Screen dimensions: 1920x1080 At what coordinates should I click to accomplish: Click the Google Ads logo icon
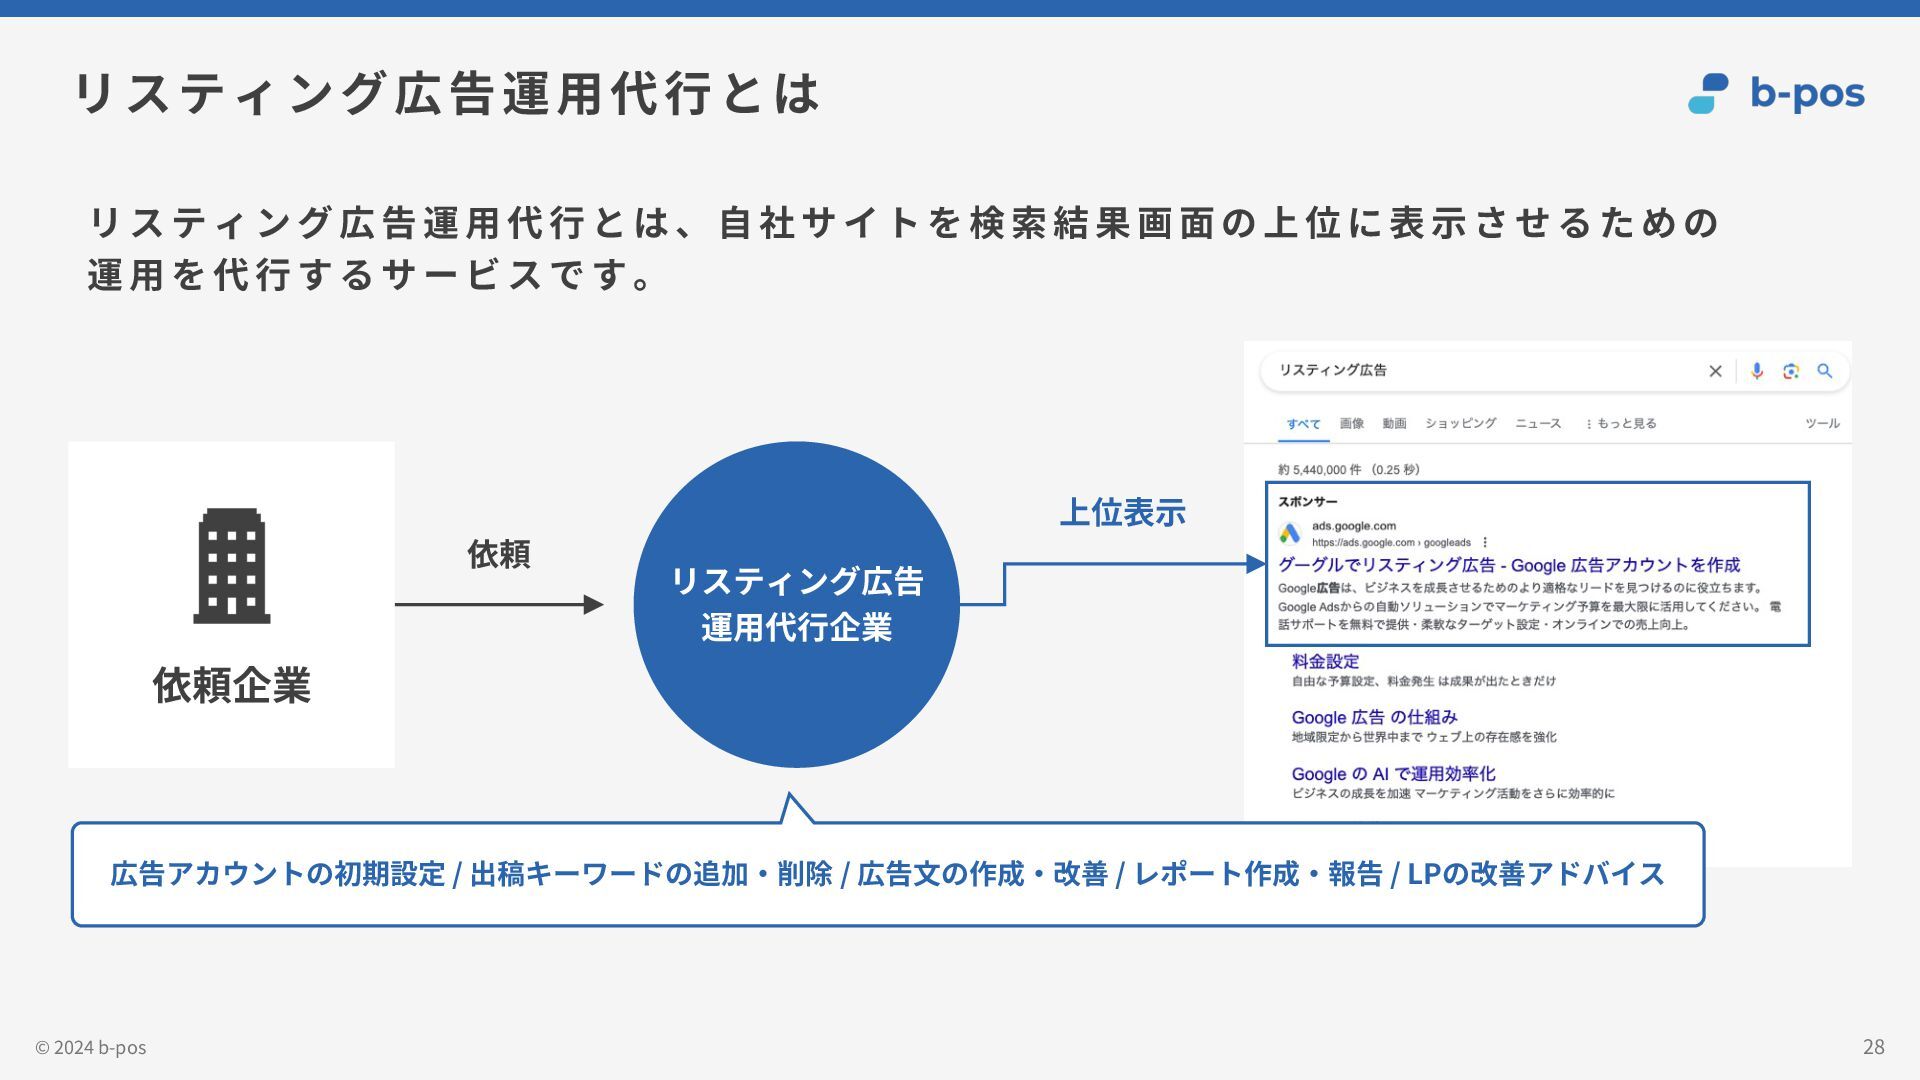(1290, 534)
